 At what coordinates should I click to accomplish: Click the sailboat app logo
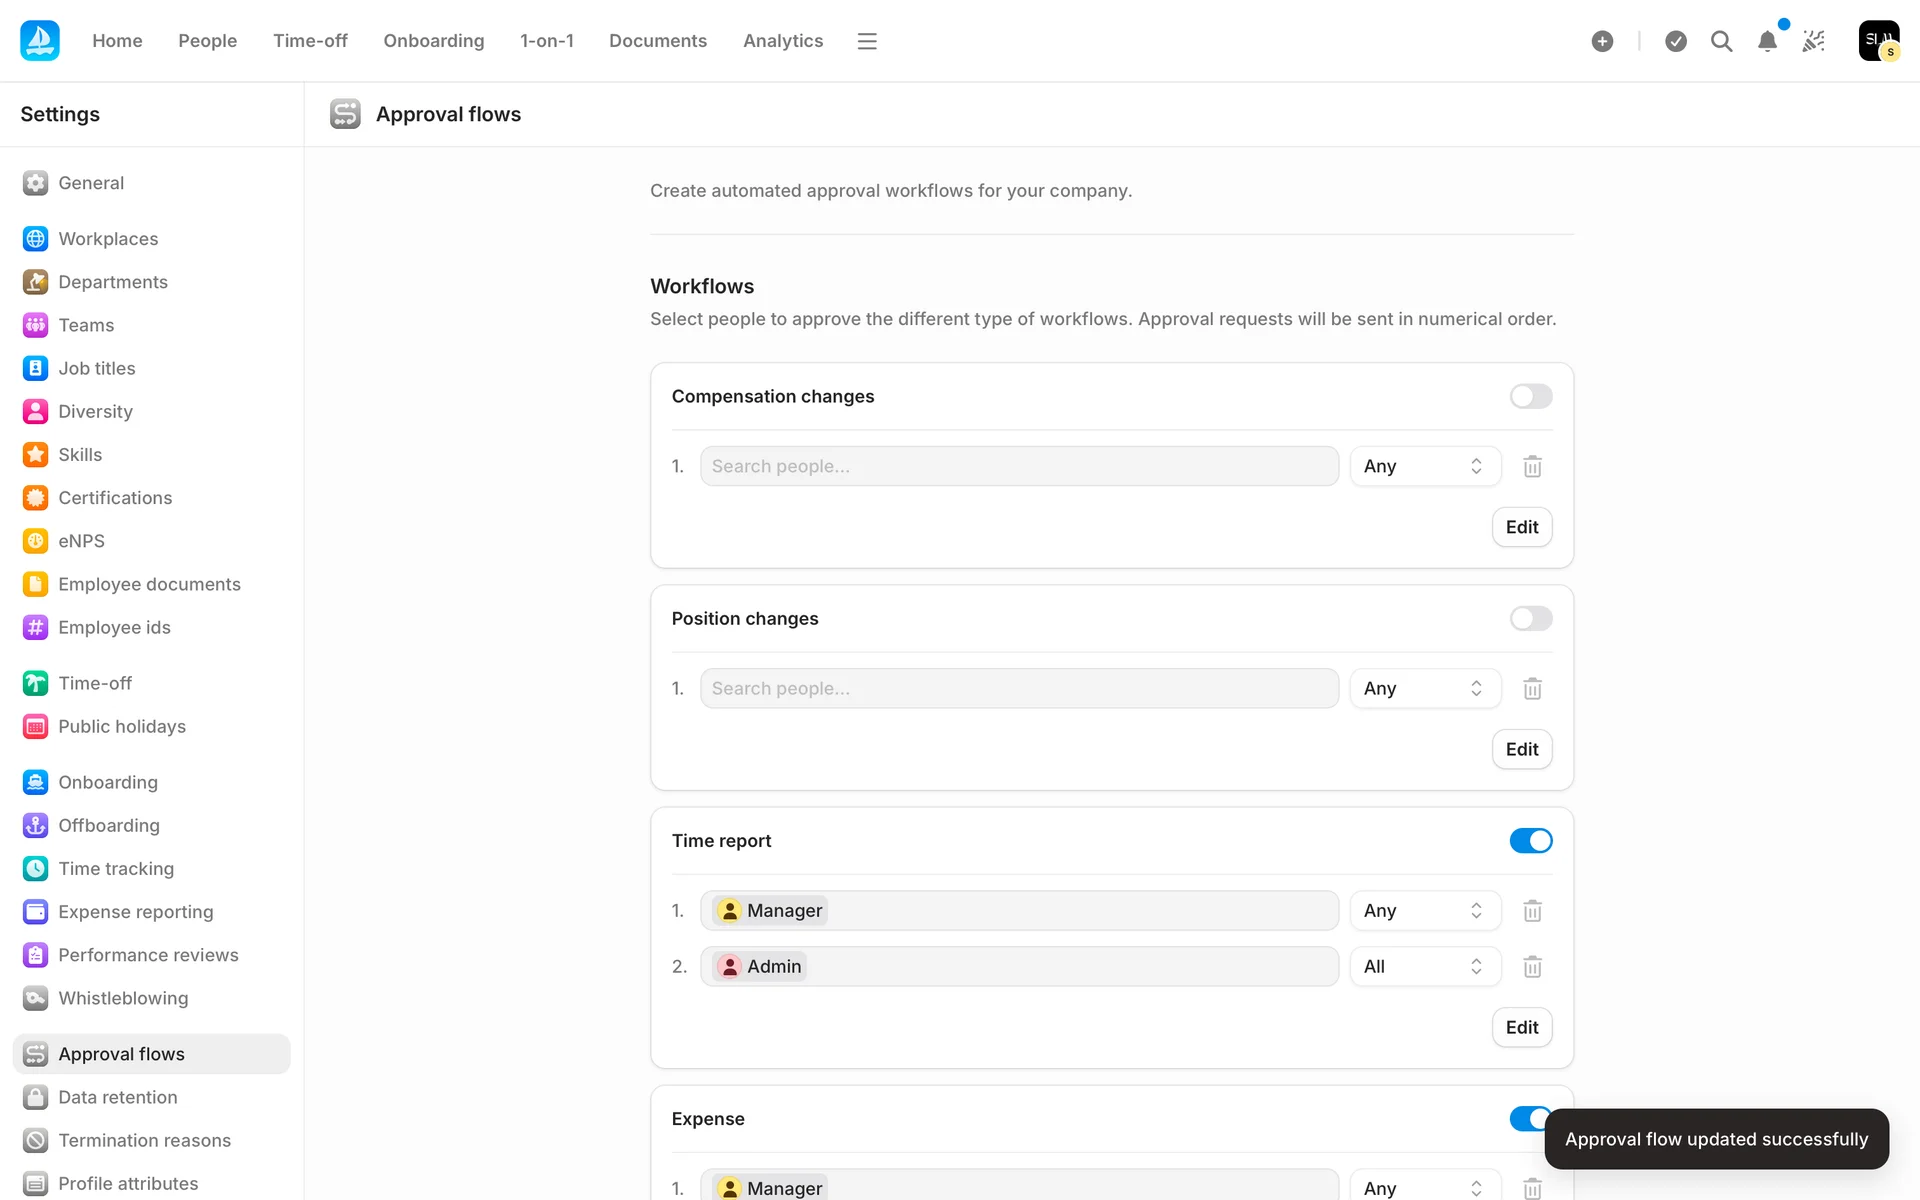(x=40, y=41)
